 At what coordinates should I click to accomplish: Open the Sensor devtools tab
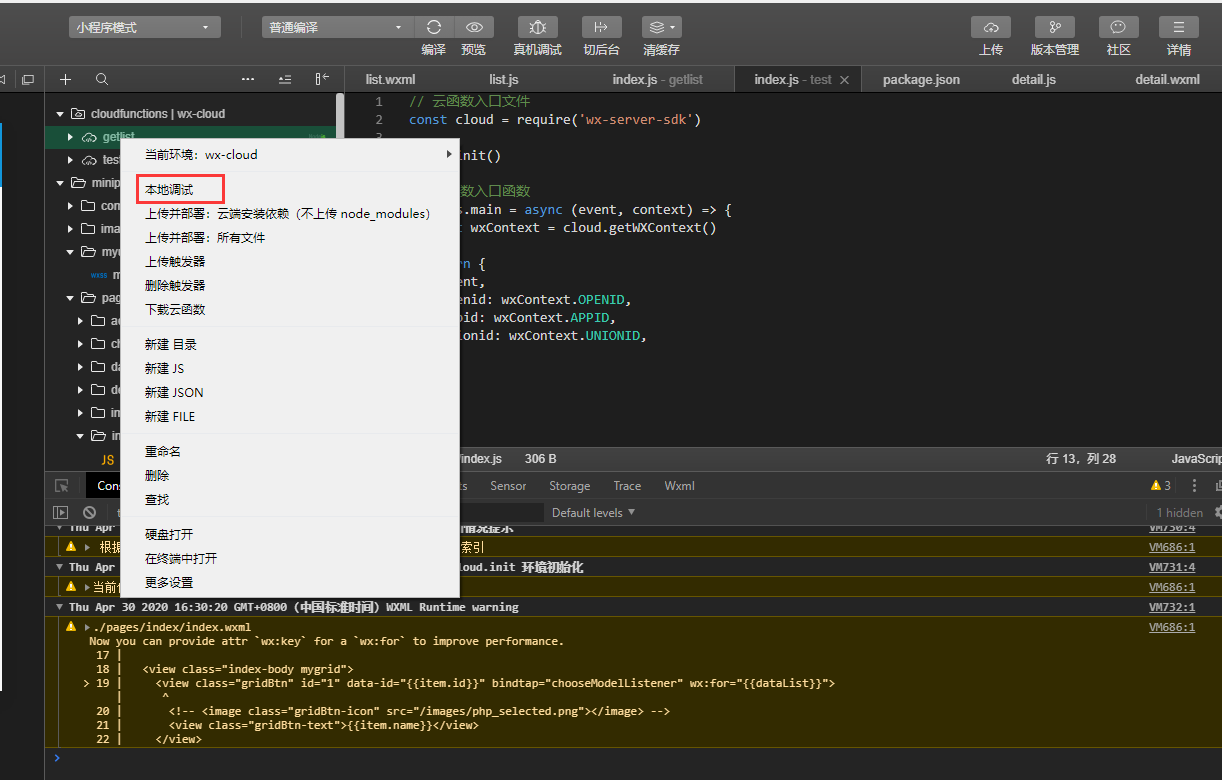tap(508, 486)
